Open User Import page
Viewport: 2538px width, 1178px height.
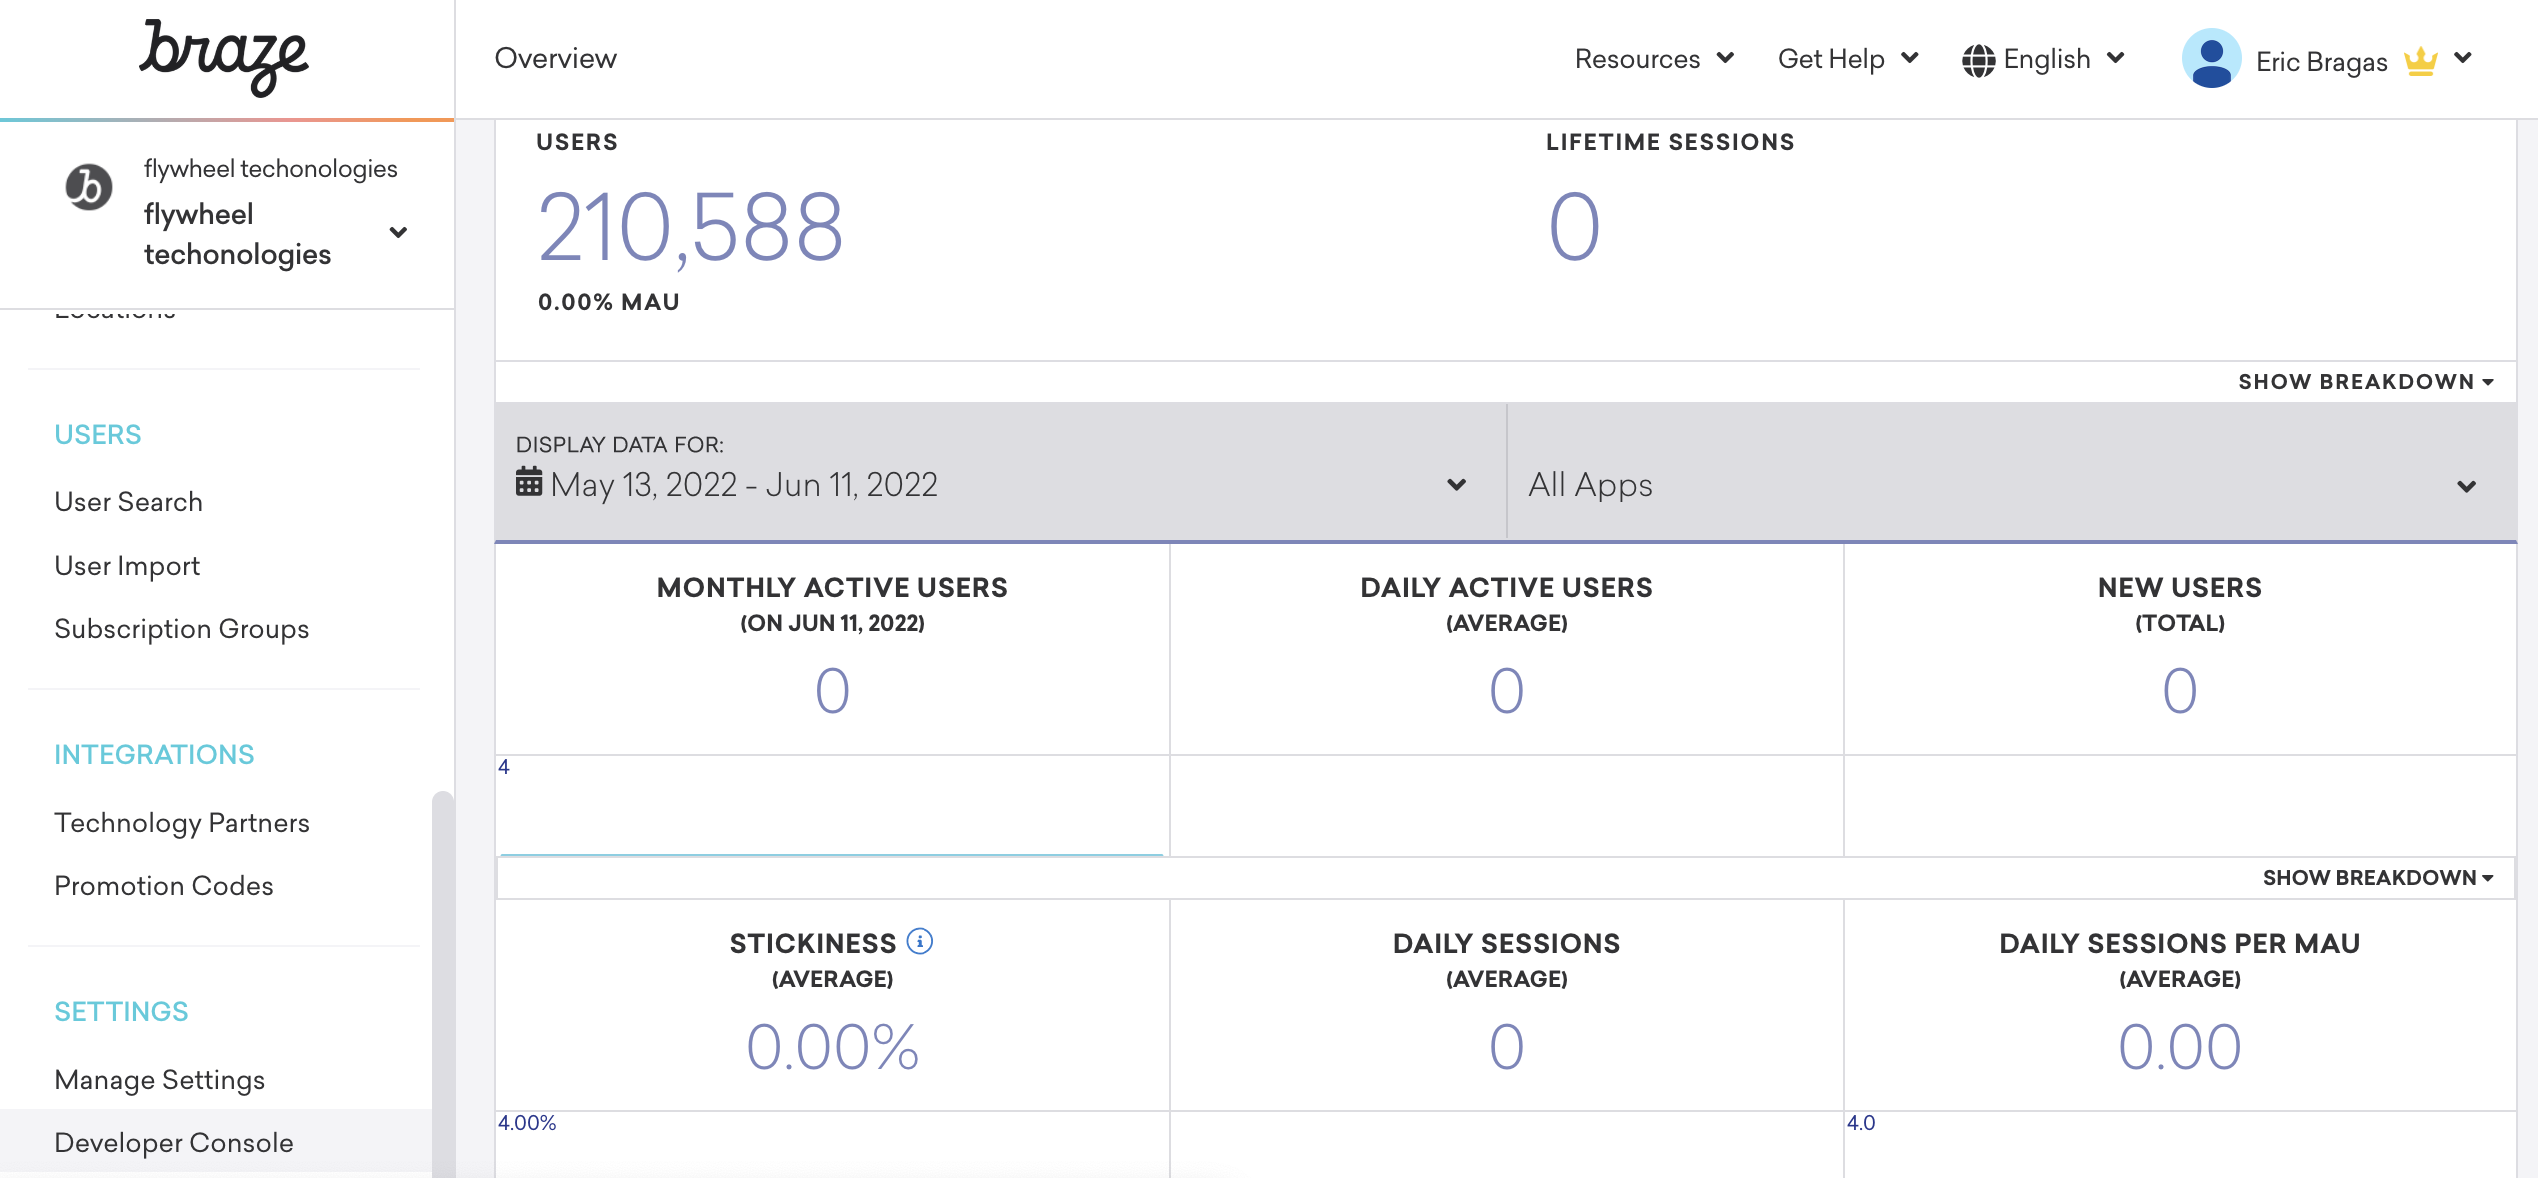127,566
